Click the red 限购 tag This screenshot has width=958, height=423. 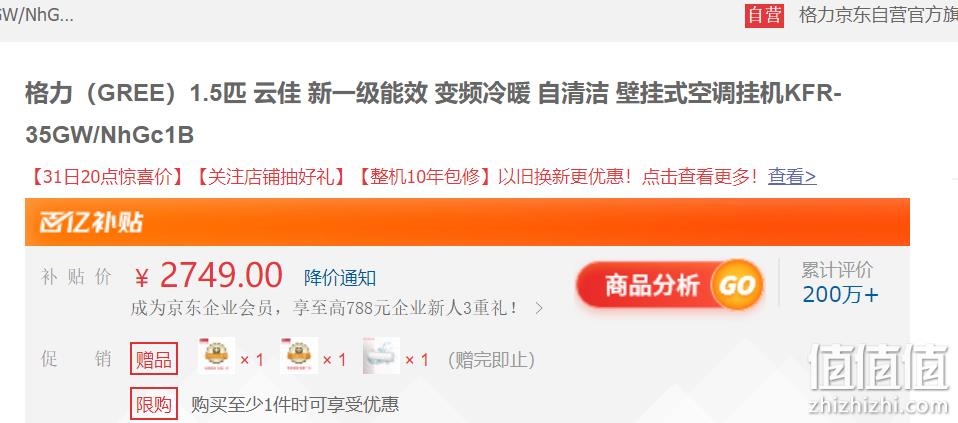(x=154, y=404)
